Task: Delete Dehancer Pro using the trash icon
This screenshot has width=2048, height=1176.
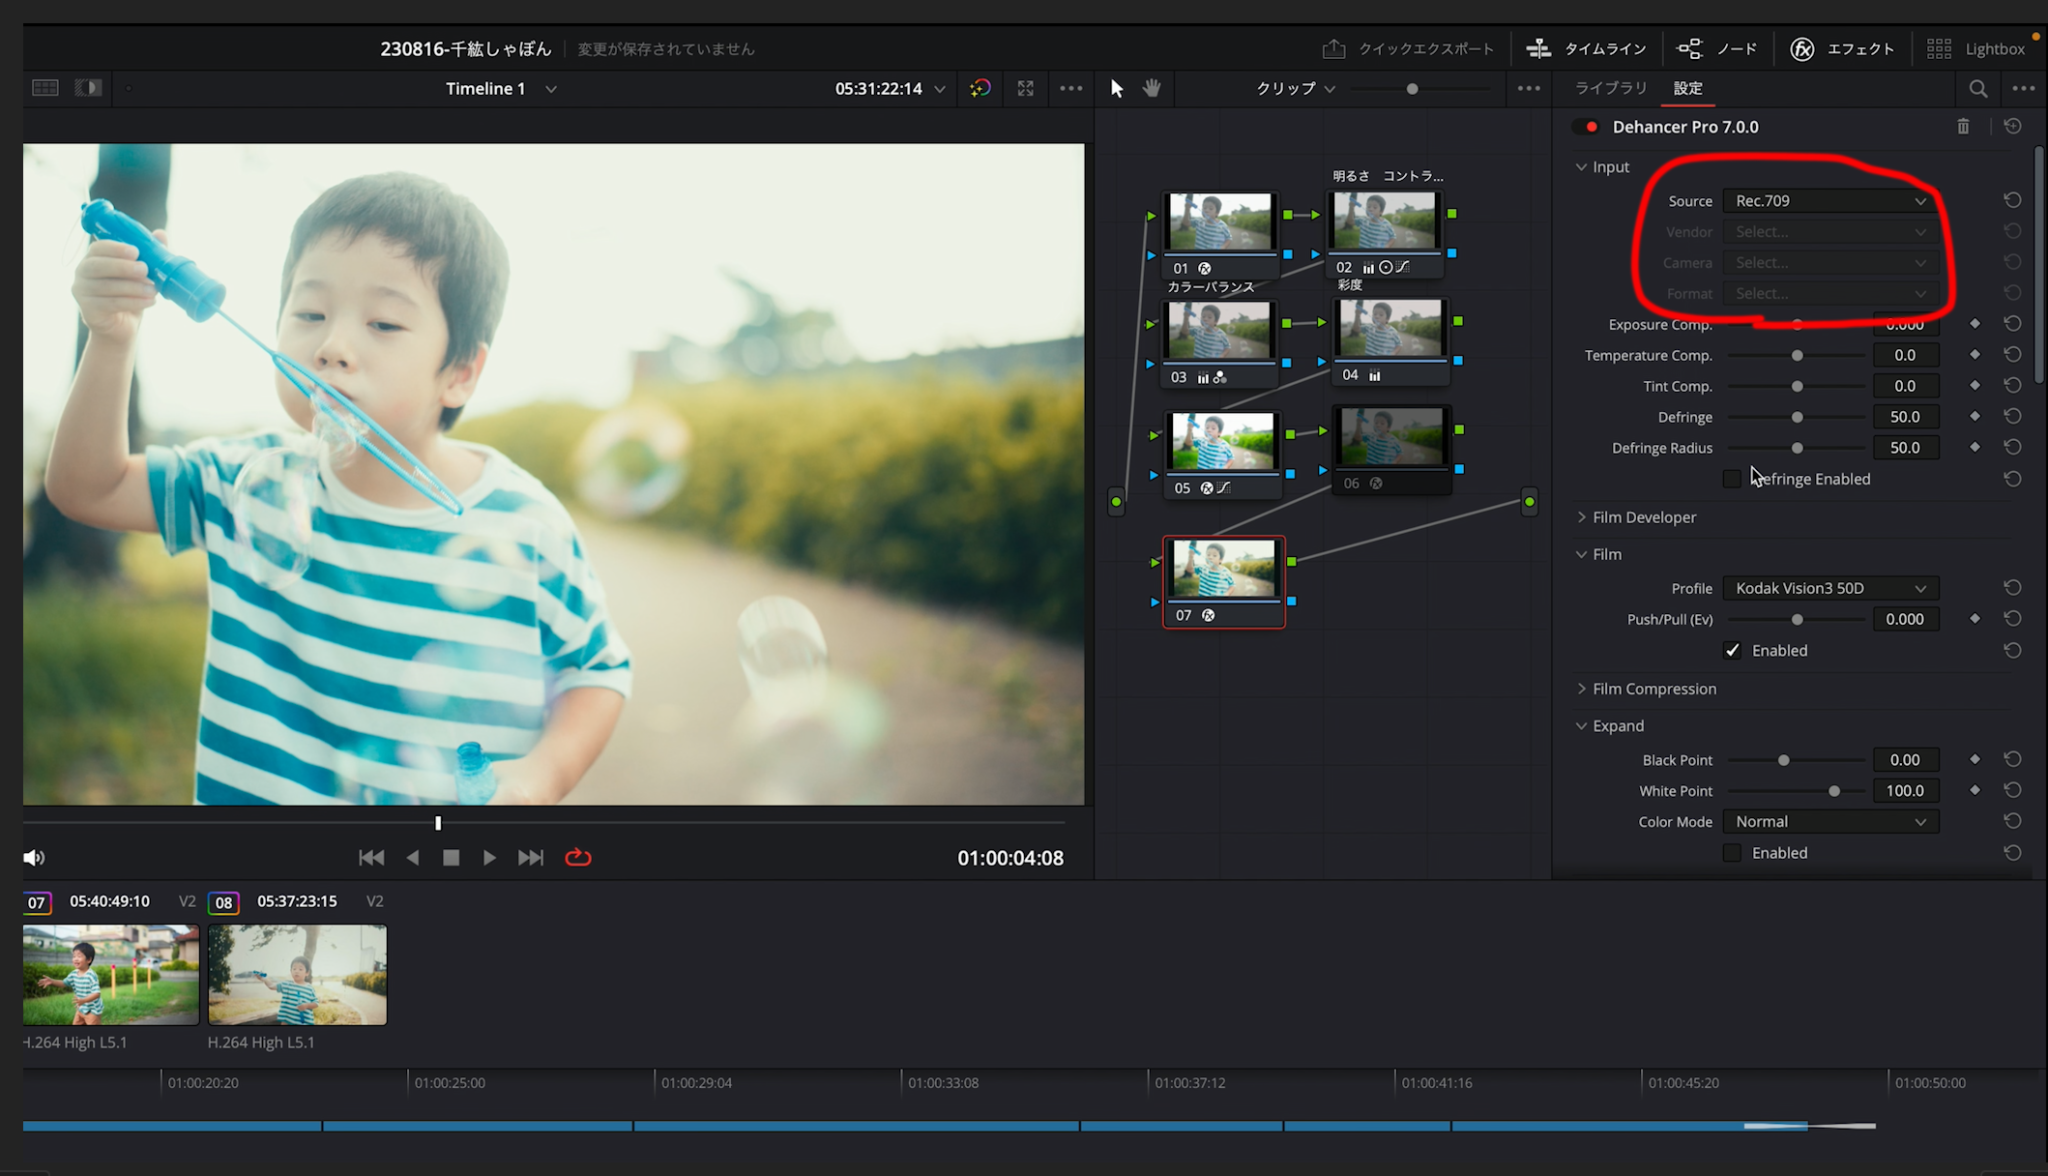Action: coord(1963,126)
